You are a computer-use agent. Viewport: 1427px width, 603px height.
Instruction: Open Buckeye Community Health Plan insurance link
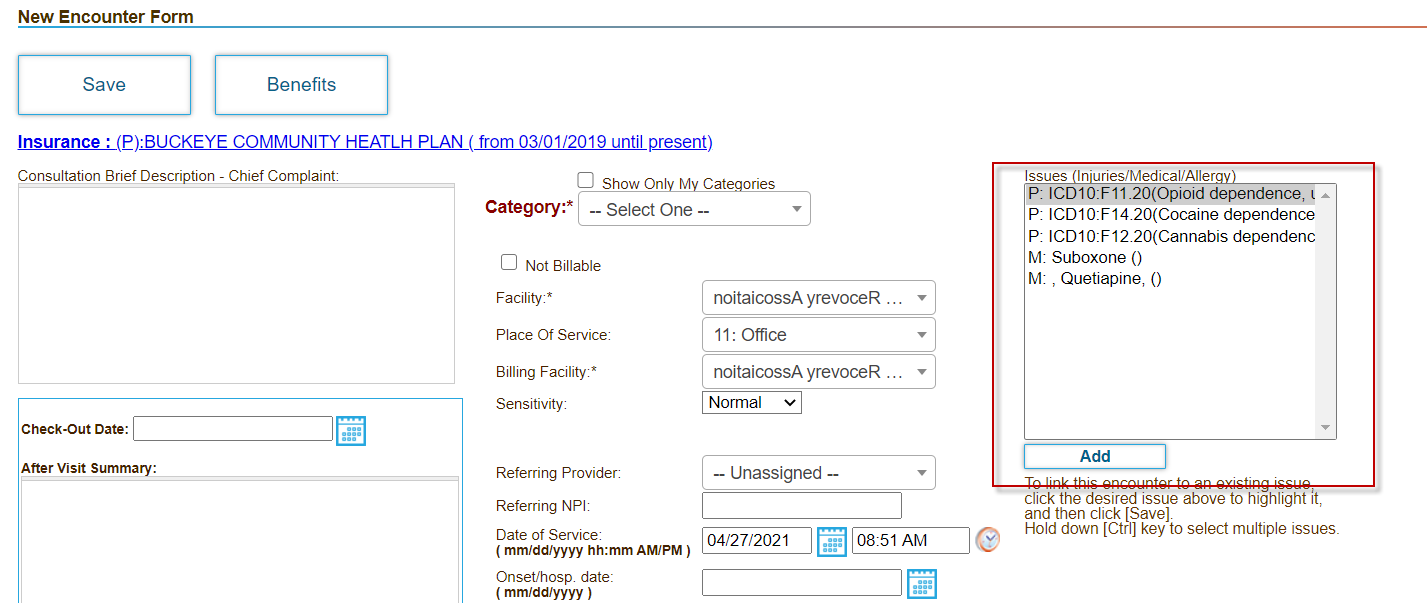(414, 142)
